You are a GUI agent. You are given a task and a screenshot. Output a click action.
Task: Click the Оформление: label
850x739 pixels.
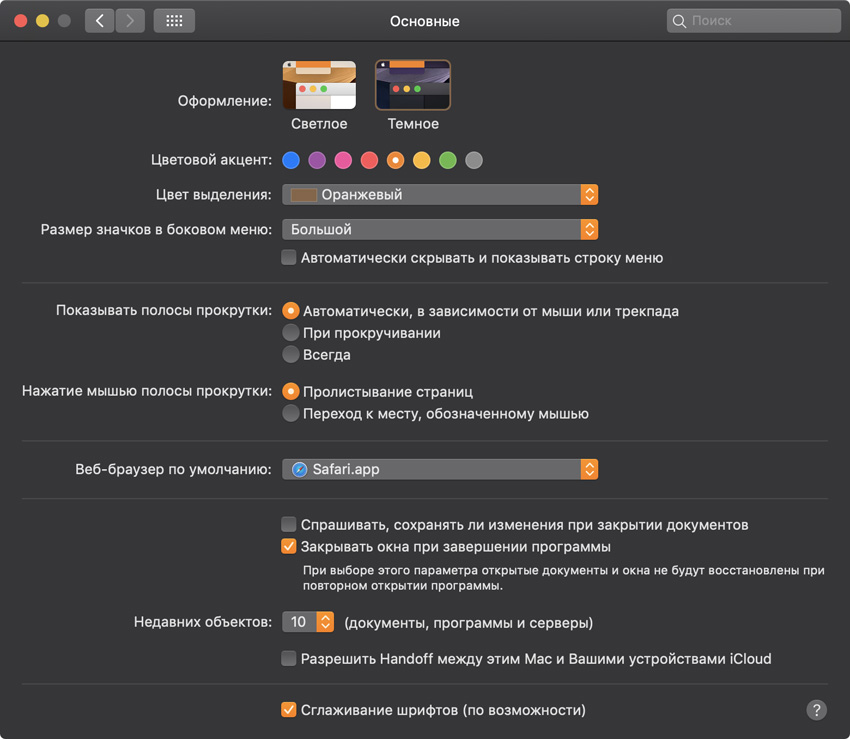tap(225, 101)
